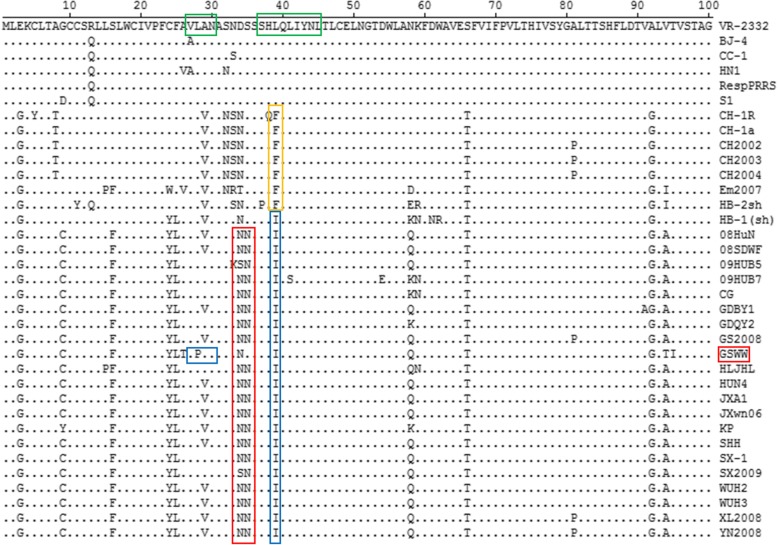
Task: Click the tall red-boxed NN residue column
Action: 243,385
